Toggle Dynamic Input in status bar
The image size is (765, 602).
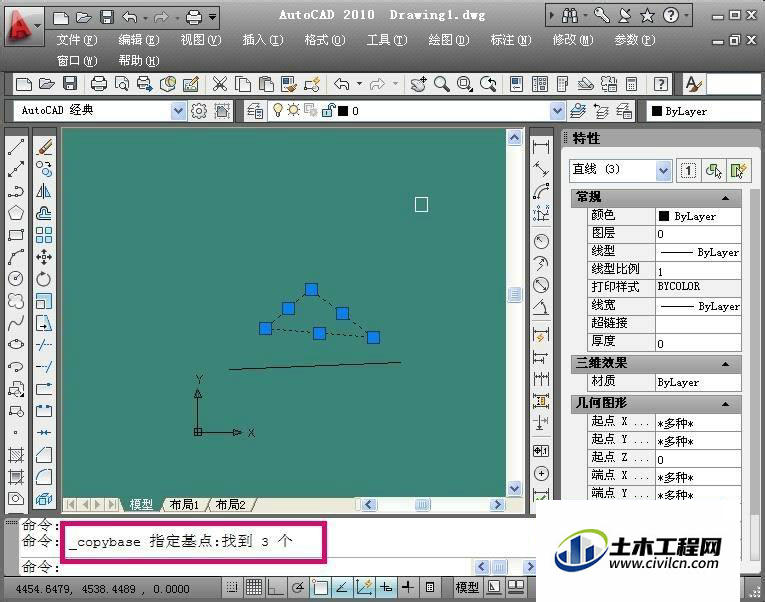(386, 588)
